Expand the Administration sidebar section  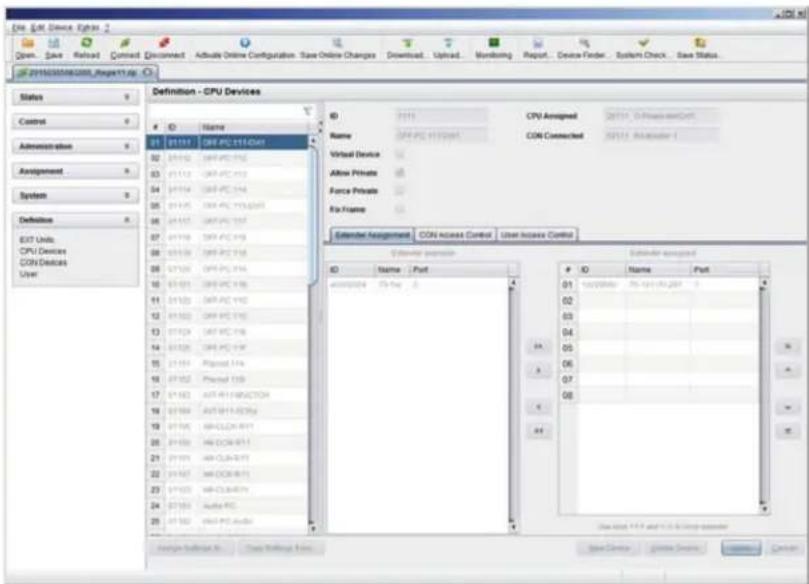point(75,147)
